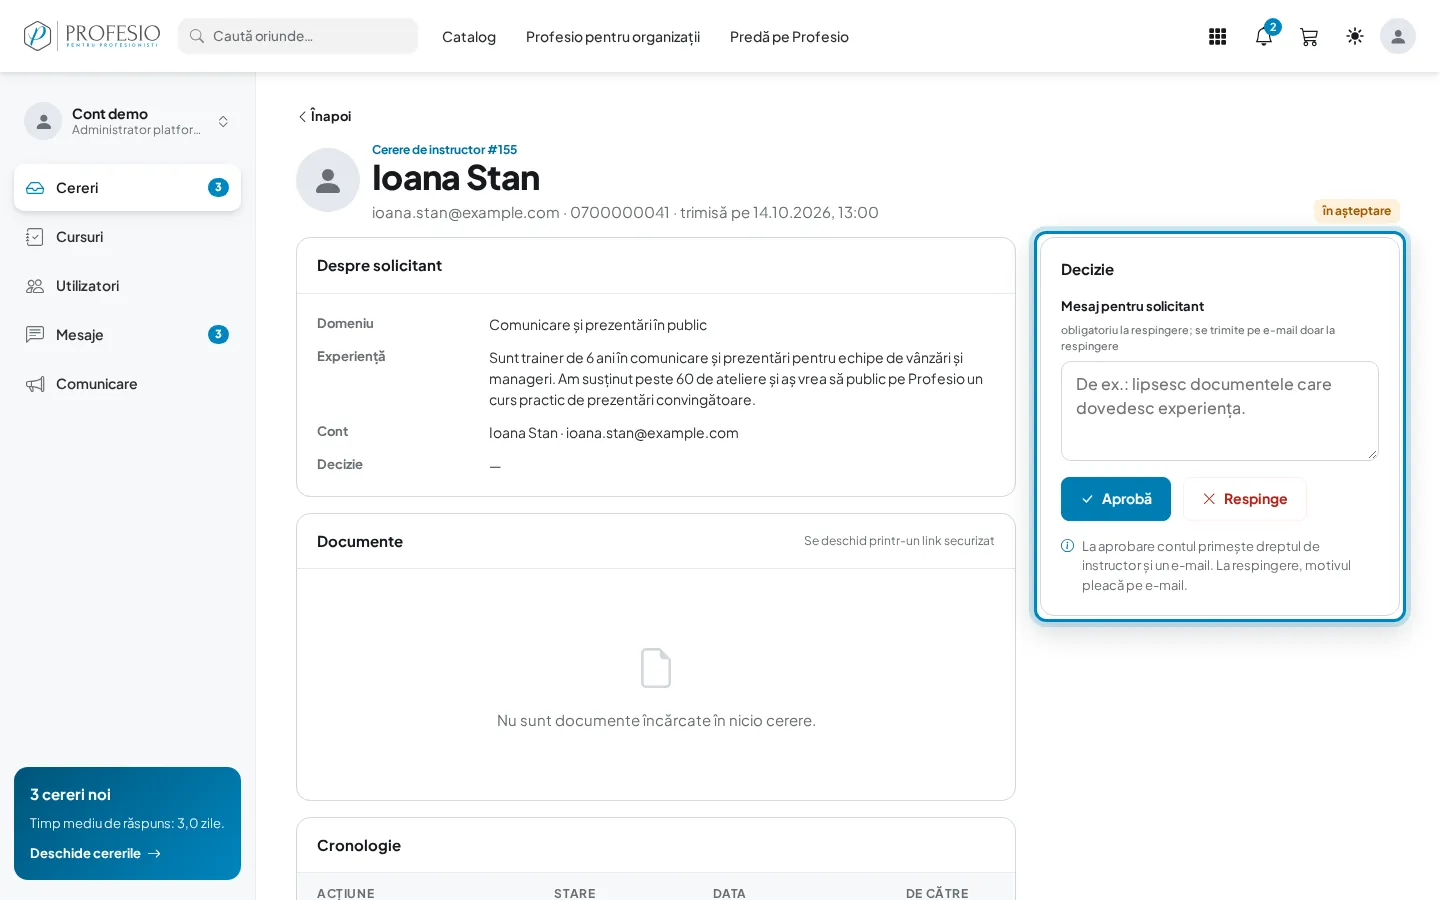Viewport: 1440px width, 900px height.
Task: Open the user avatar menu in header
Action: 1398,36
